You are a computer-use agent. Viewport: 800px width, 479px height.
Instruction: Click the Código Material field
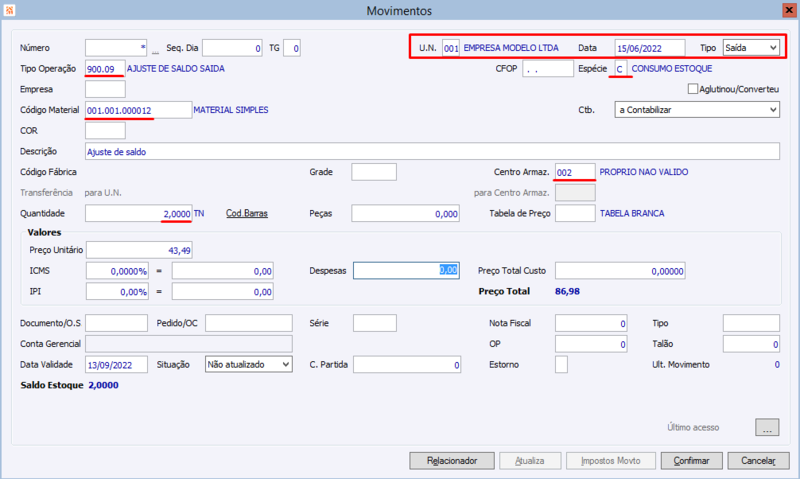pos(138,110)
